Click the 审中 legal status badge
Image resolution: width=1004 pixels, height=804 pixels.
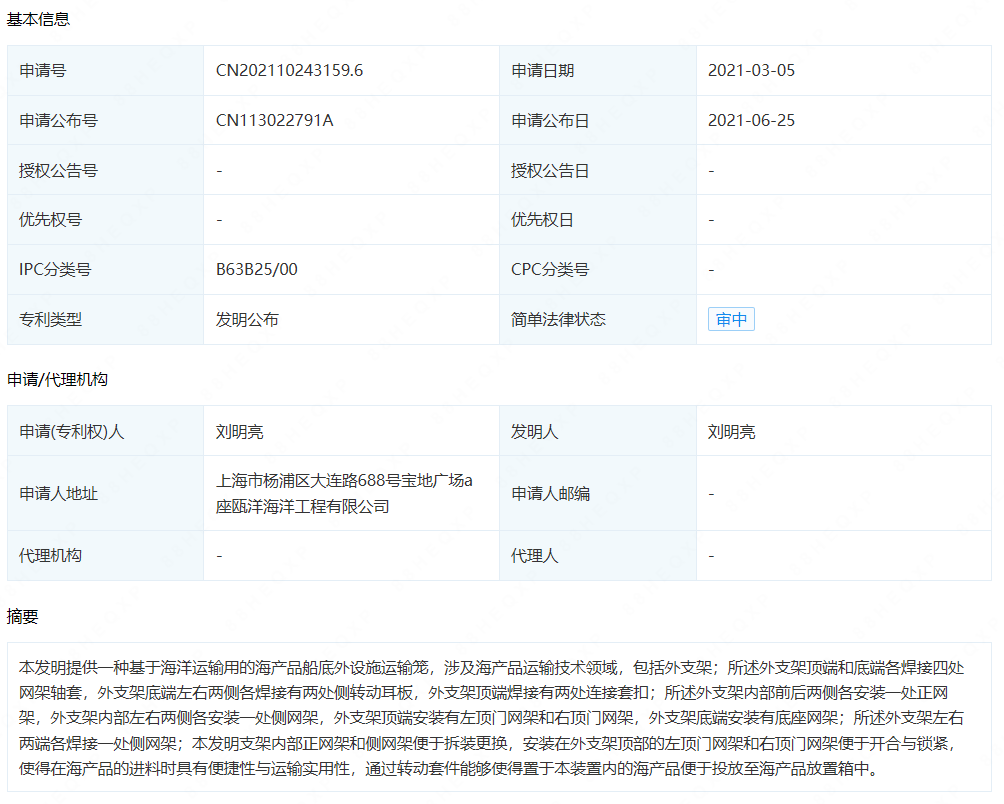click(731, 319)
